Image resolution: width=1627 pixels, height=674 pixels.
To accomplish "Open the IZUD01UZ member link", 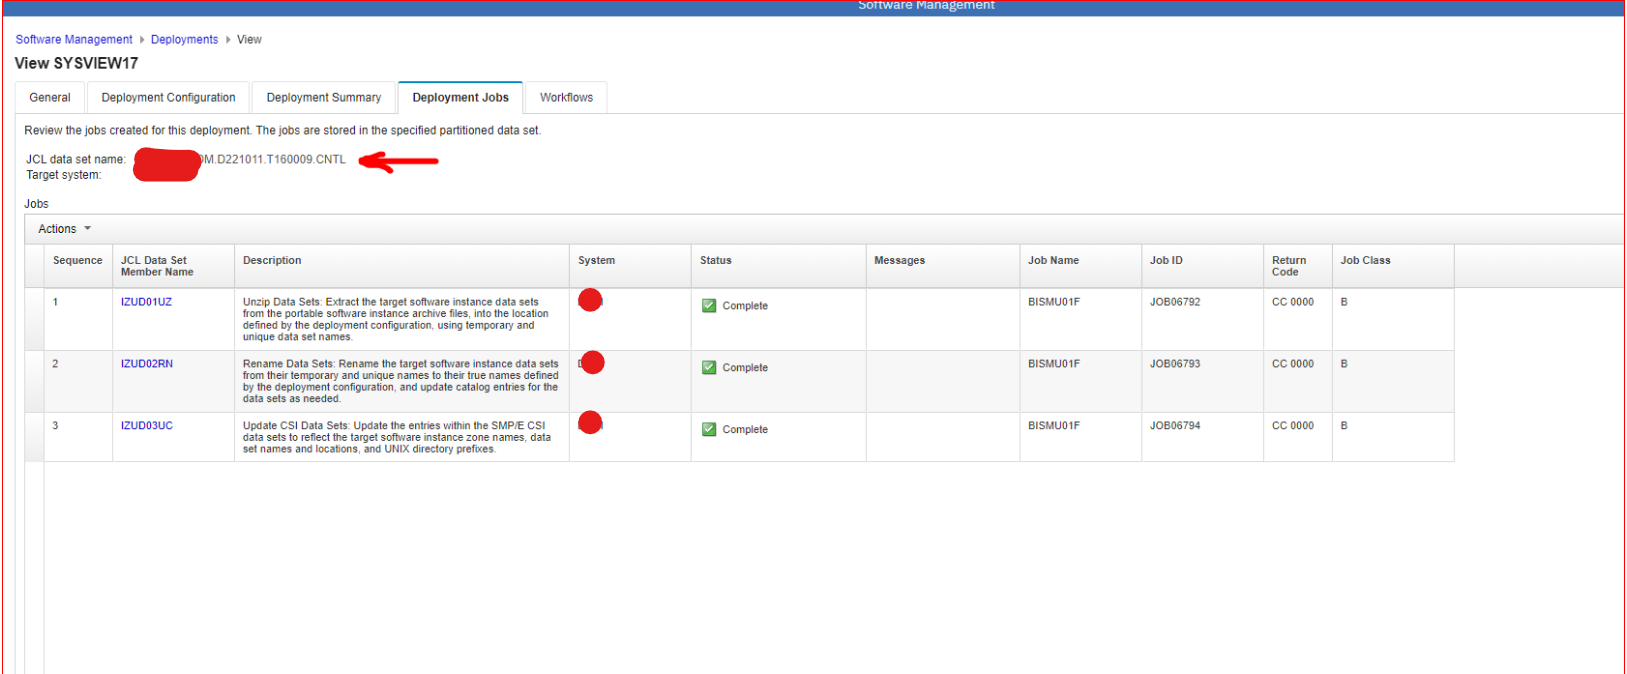I will pyautogui.click(x=146, y=302).
